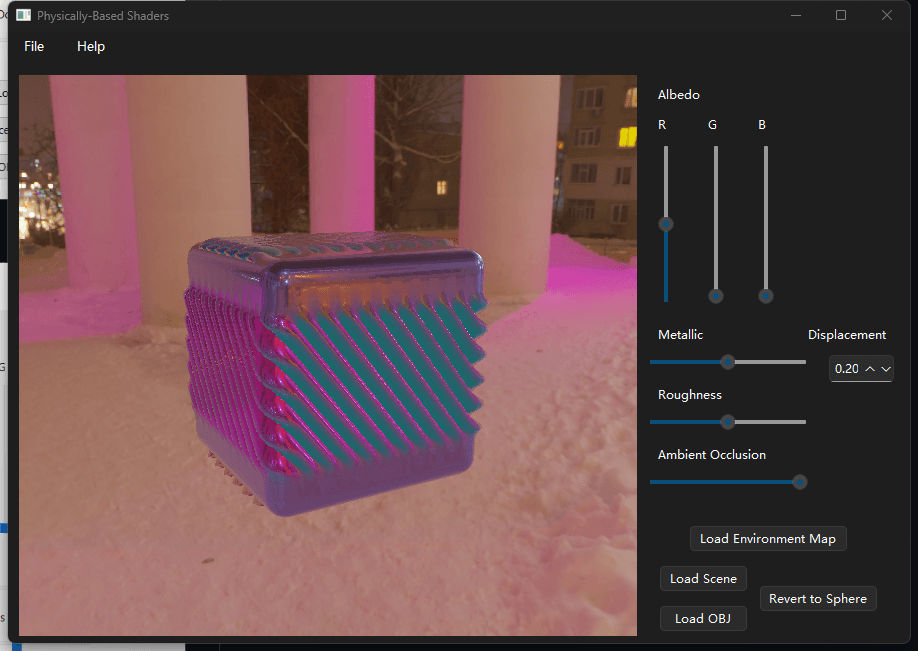Click the Metallic label
The width and height of the screenshot is (918, 651).
680,334
